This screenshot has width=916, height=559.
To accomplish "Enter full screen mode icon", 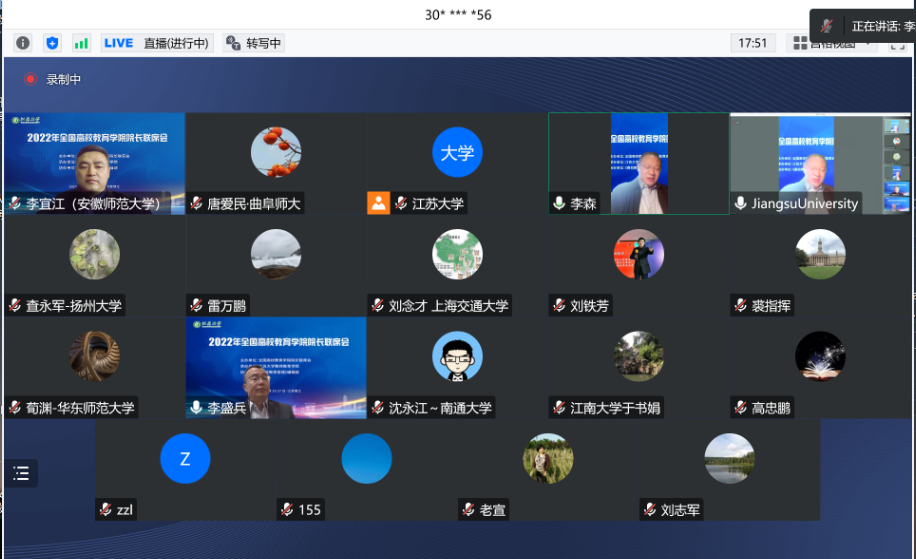I will tap(897, 45).
